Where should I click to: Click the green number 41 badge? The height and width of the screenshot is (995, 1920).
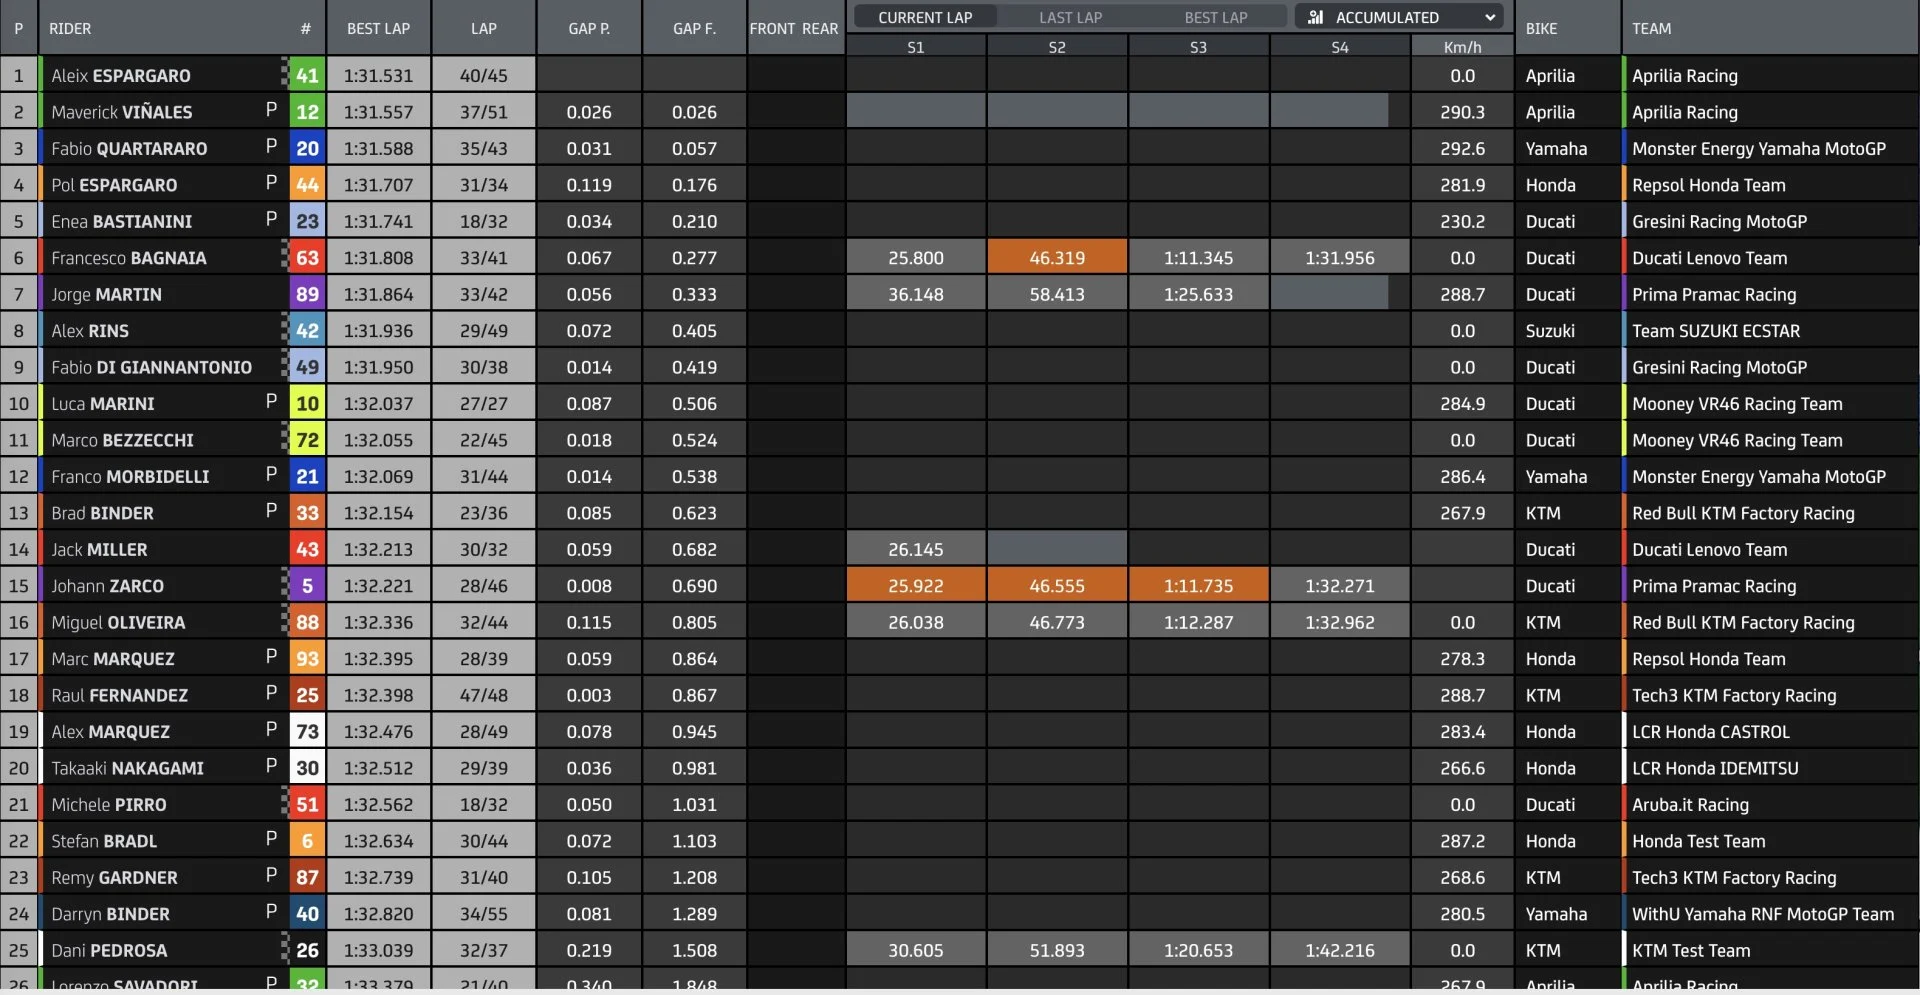[307, 75]
